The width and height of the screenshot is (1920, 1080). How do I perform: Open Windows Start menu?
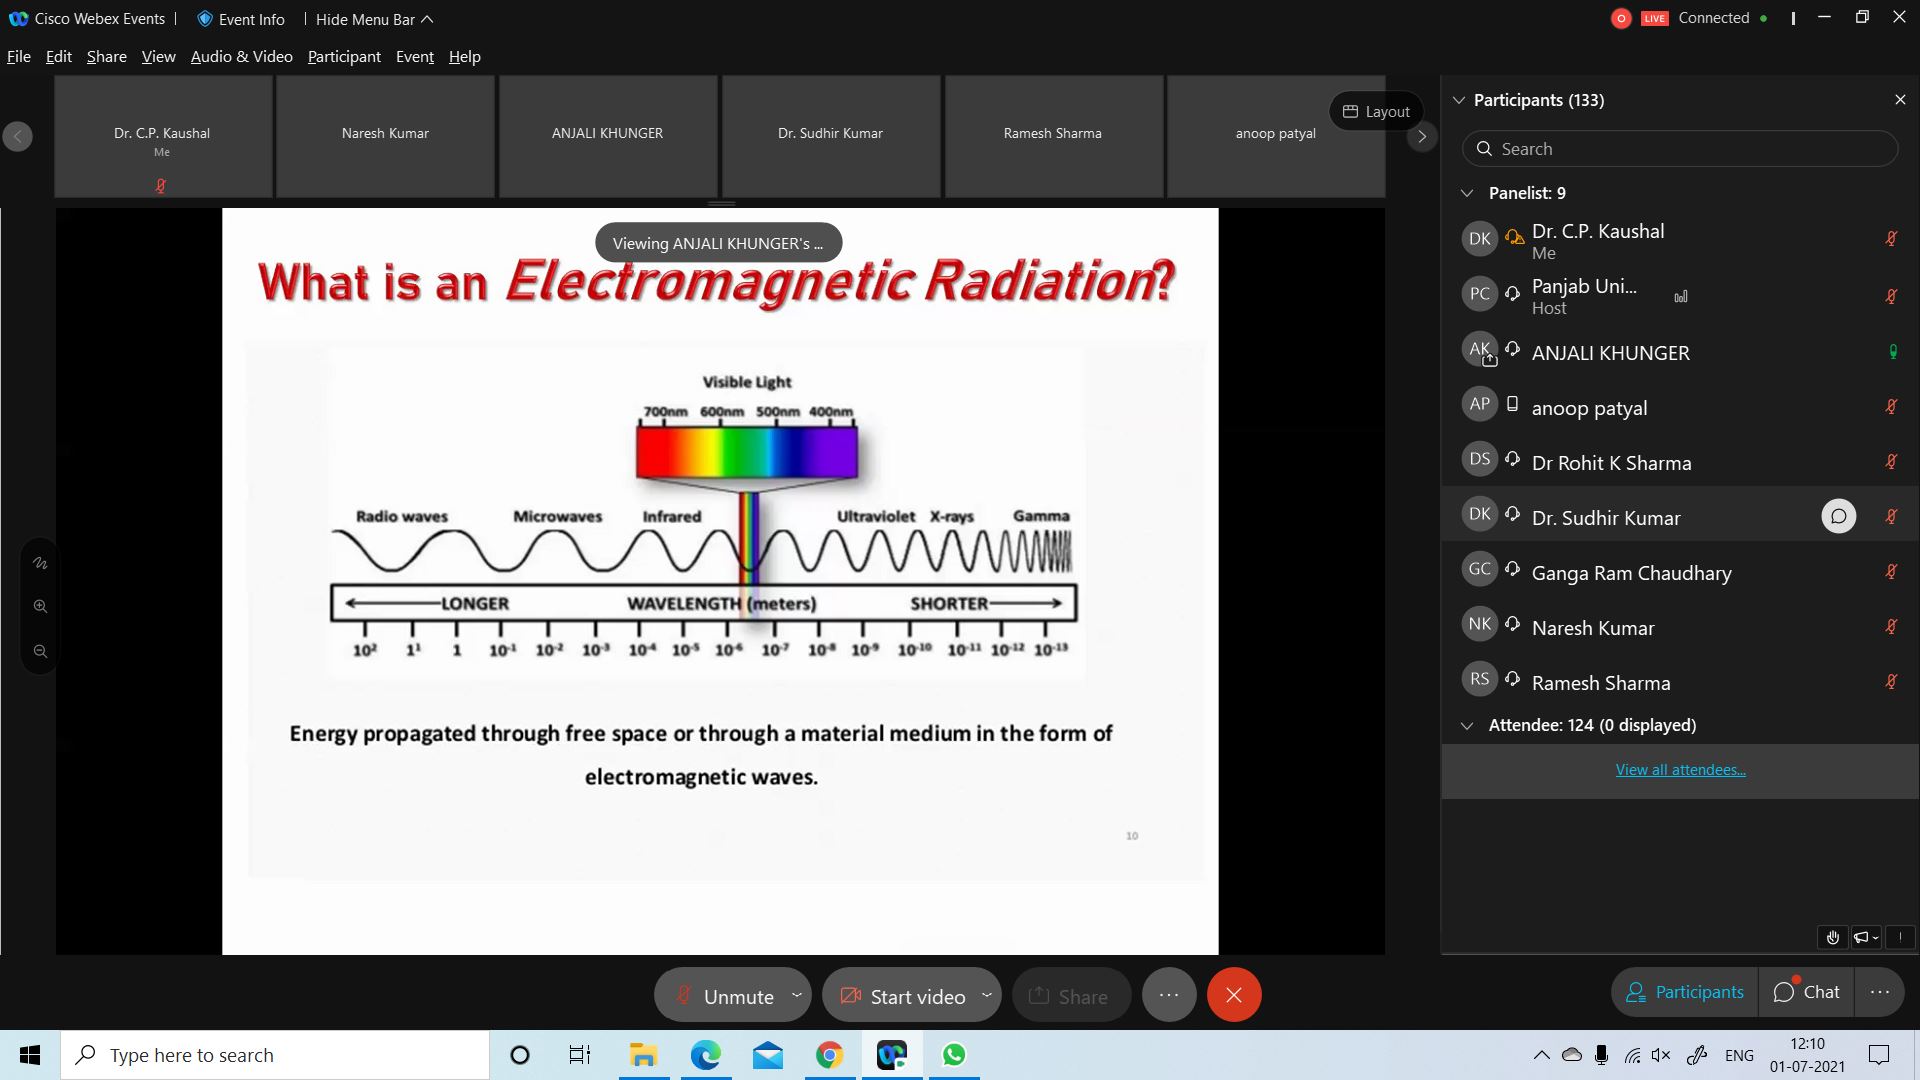point(30,1055)
